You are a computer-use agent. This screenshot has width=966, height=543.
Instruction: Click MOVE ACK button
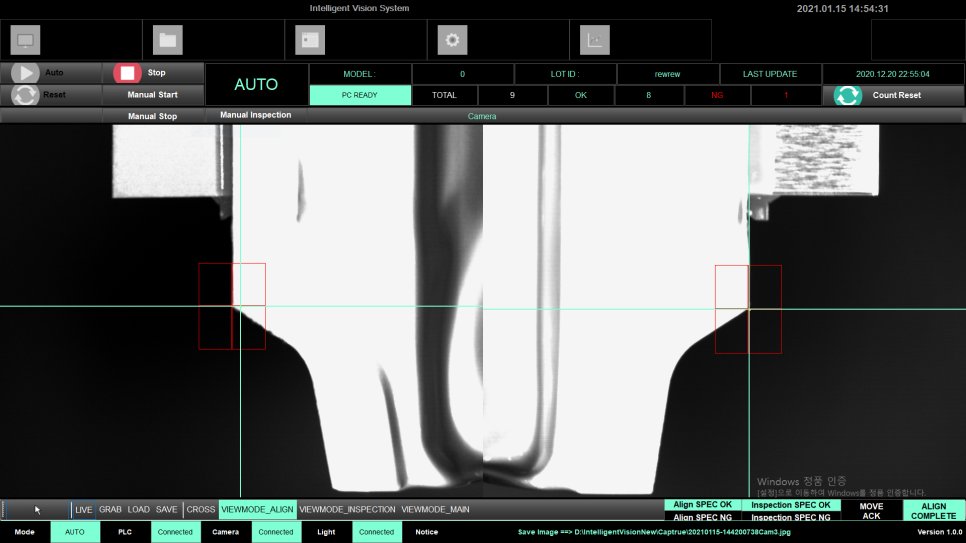[x=871, y=511]
